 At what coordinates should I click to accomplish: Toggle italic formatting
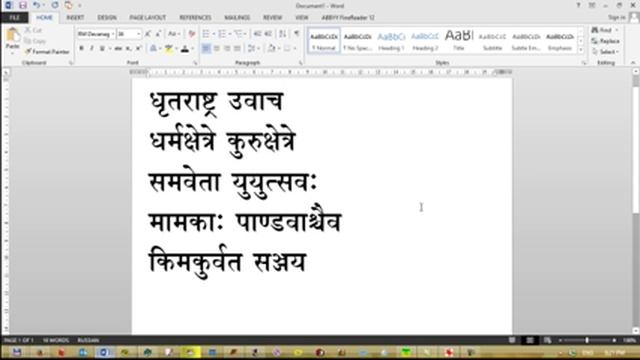click(x=91, y=49)
